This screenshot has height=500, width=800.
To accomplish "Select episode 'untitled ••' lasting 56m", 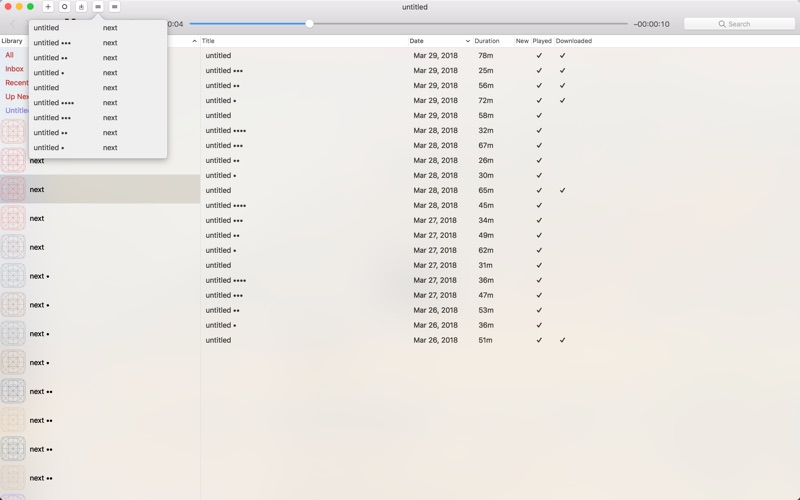I will [x=222, y=86].
